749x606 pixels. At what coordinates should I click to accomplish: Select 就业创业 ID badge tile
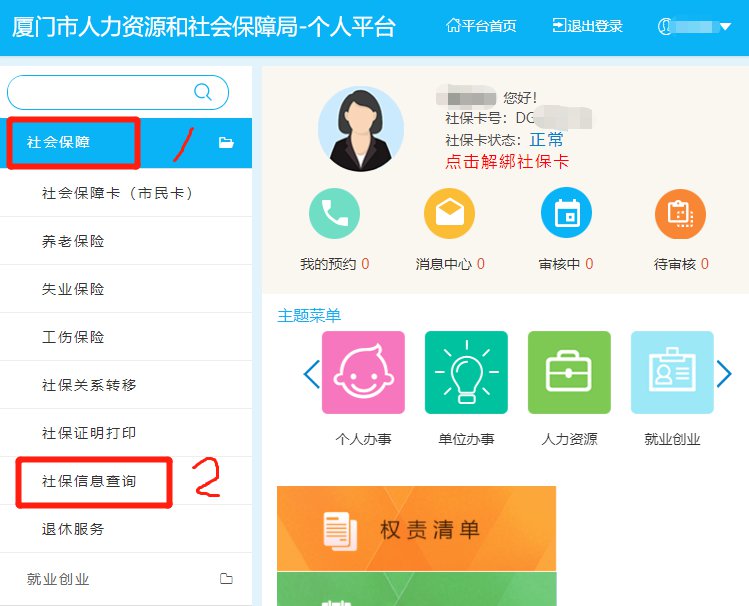coord(672,372)
